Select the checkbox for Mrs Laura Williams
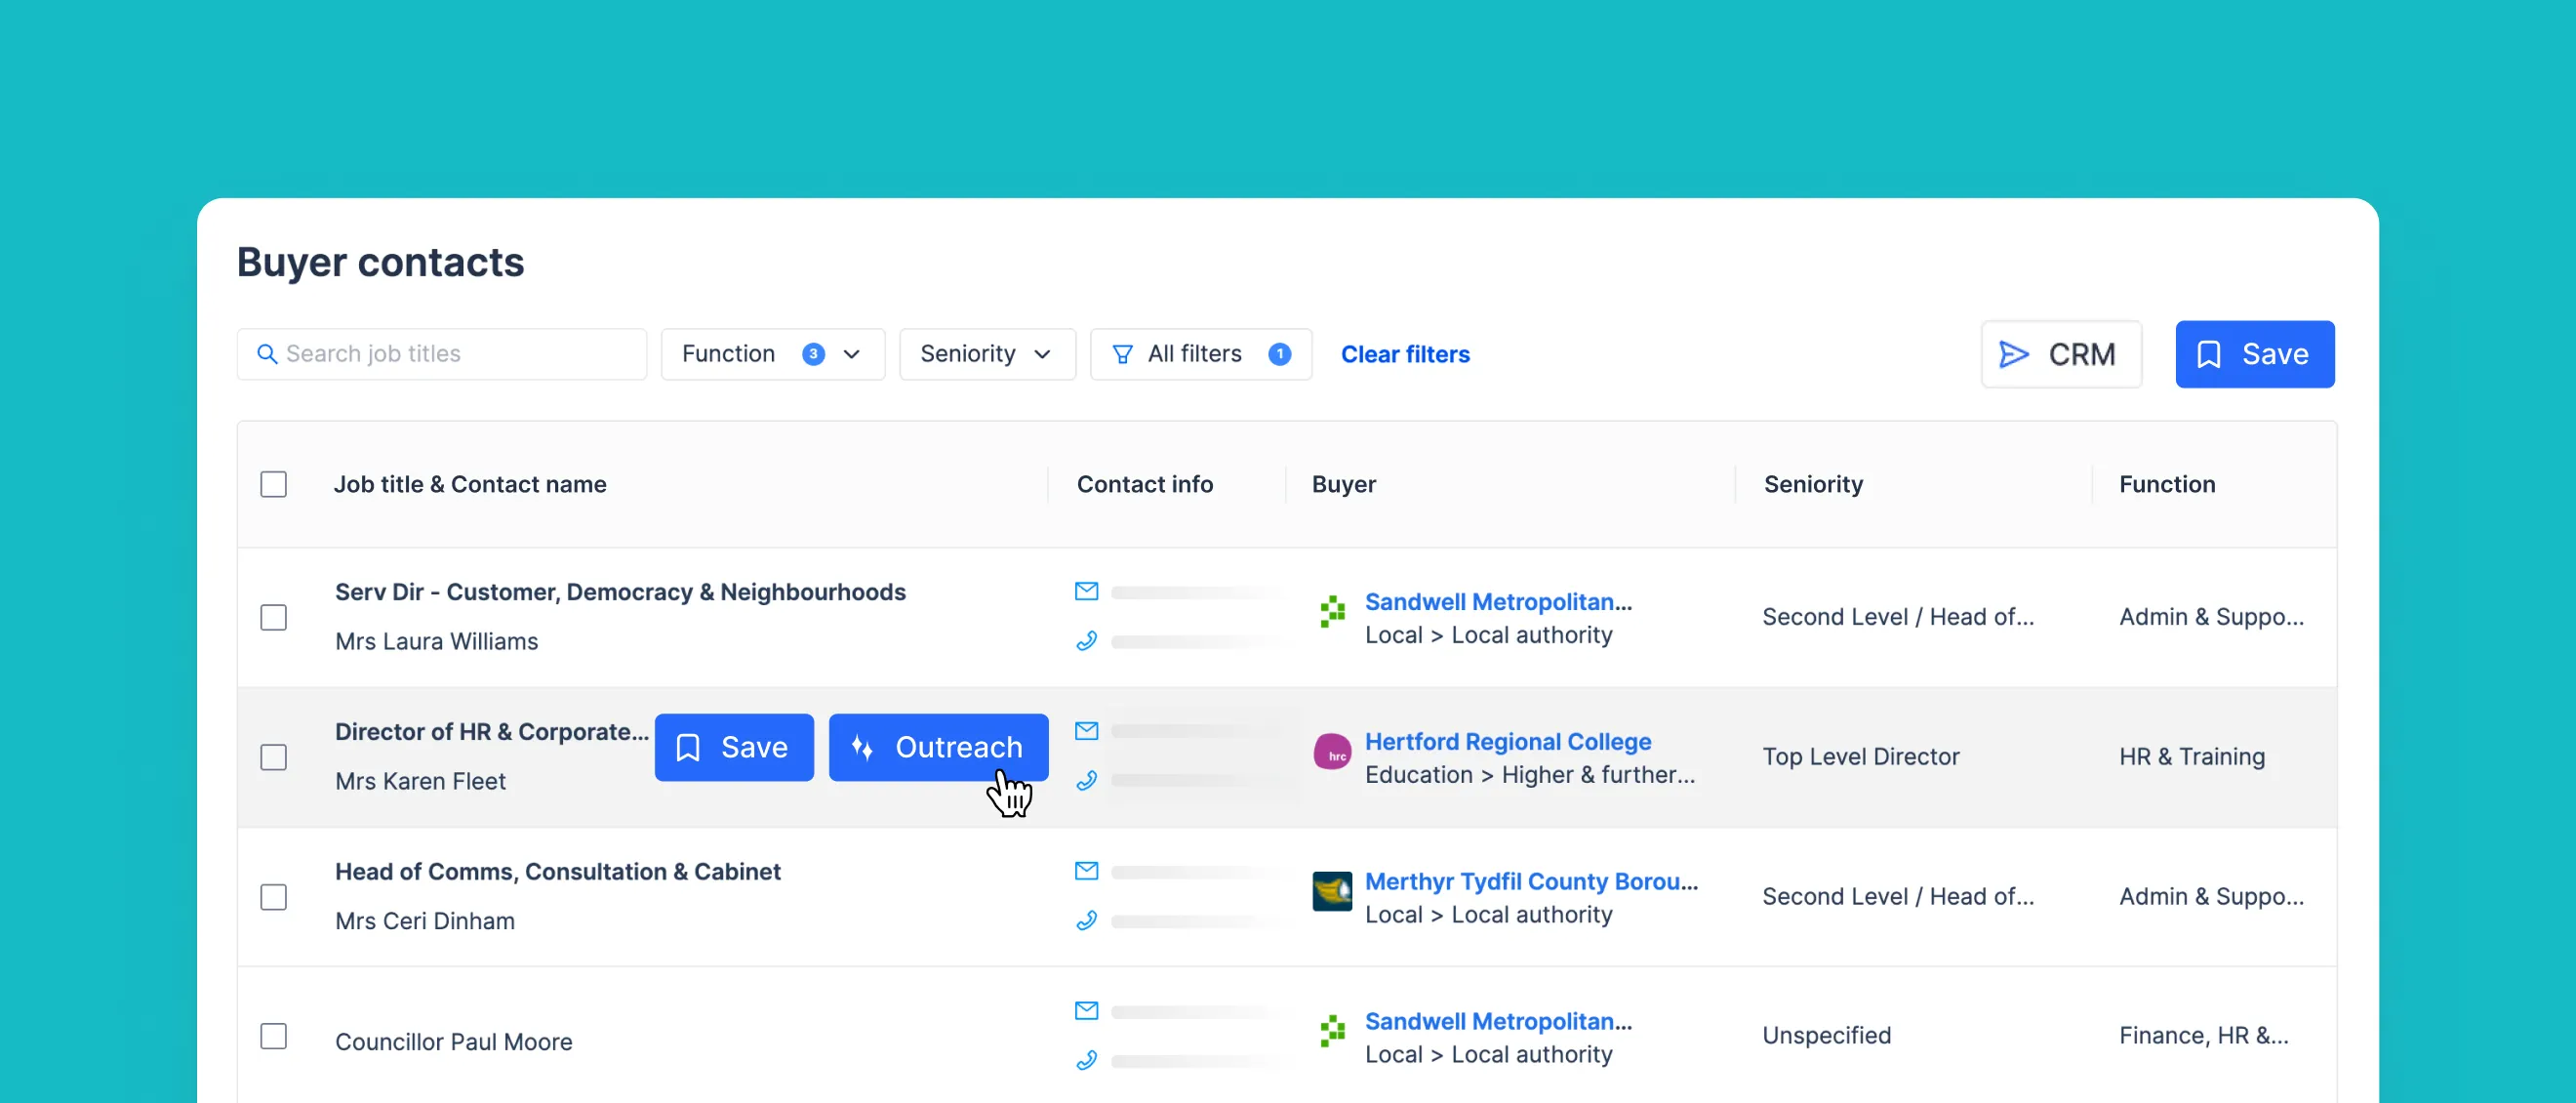 (x=273, y=617)
